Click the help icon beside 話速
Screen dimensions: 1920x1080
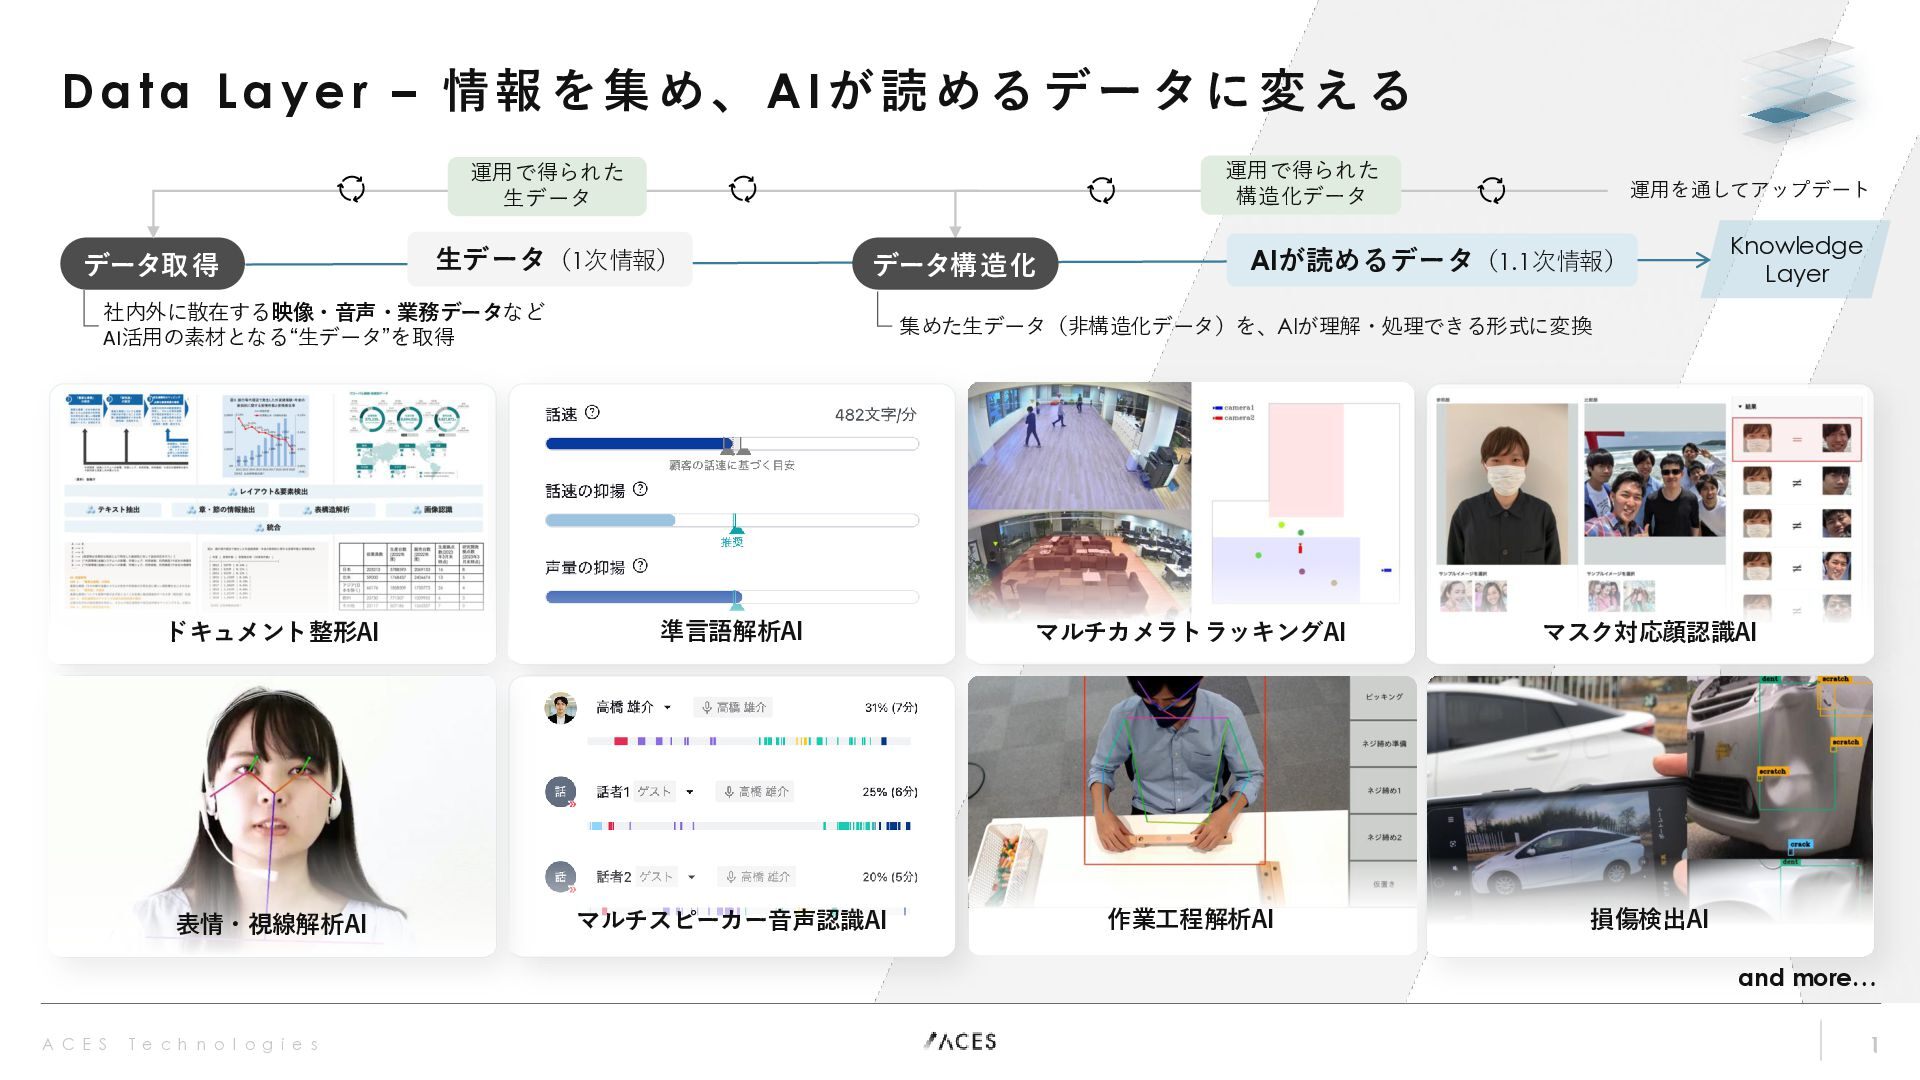click(x=592, y=413)
